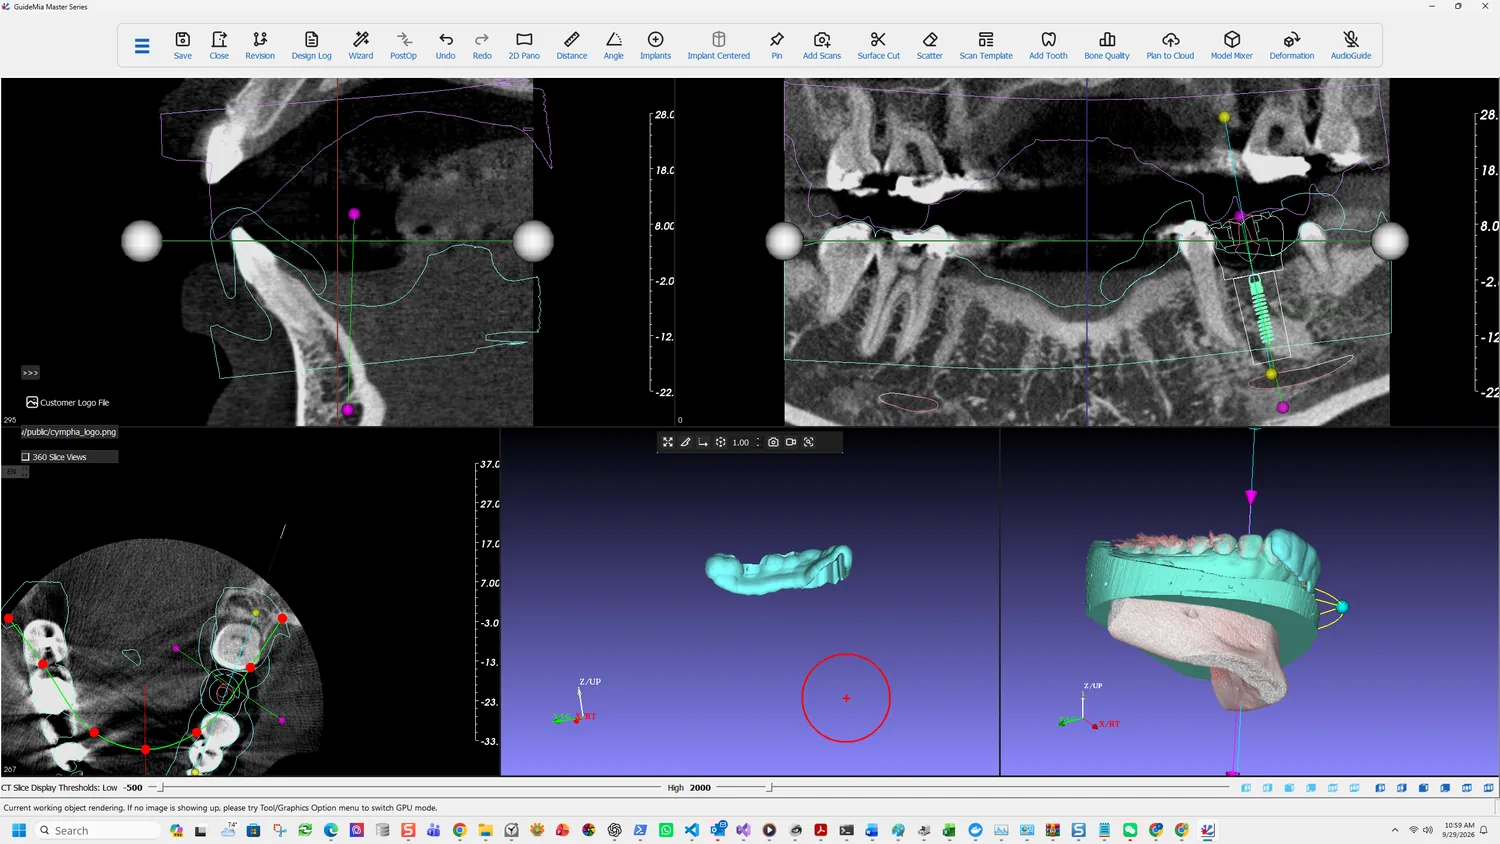
Task: Select the Pin tool
Action: (777, 45)
